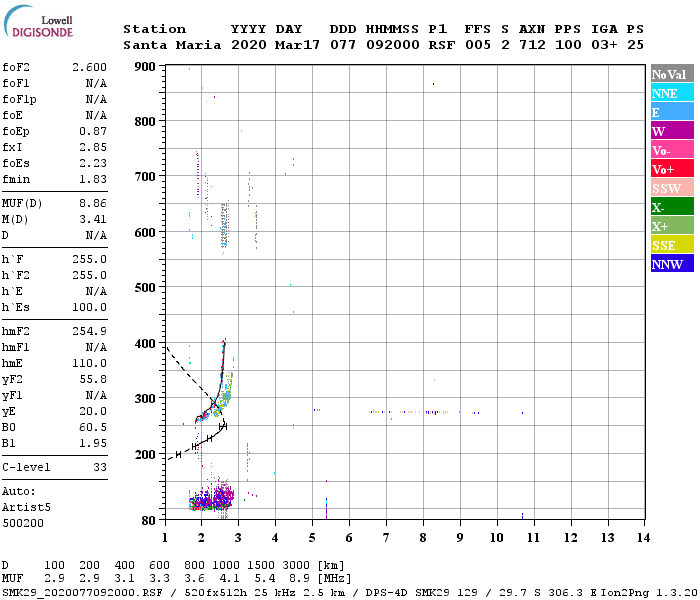Select the NNE cyan legend swatch

coord(672,93)
